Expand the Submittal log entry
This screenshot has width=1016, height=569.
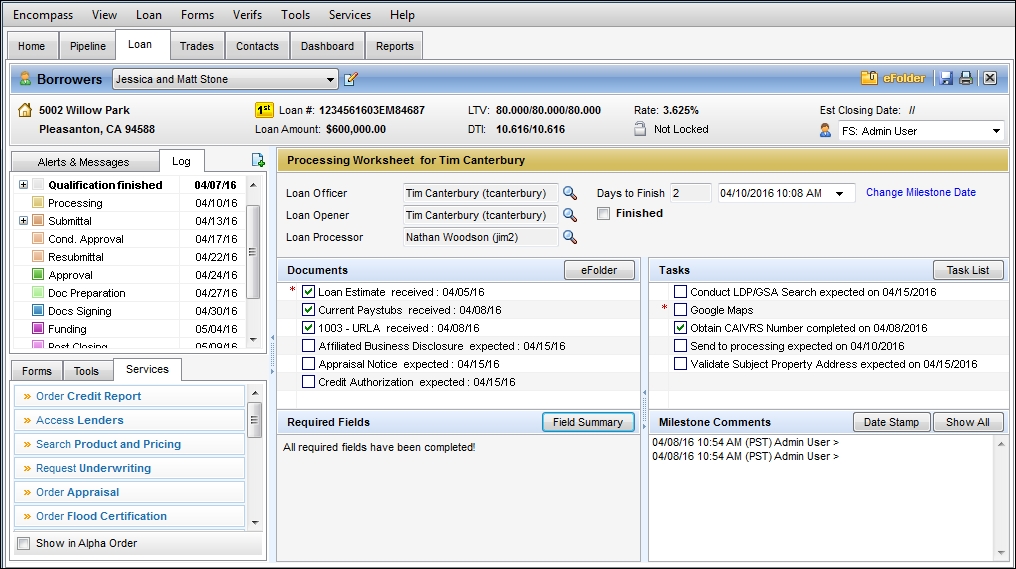click(23, 221)
